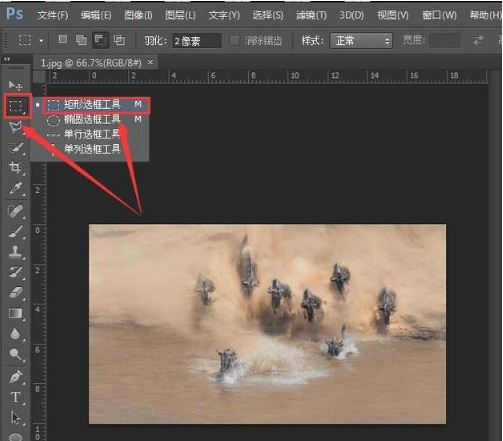
Task: Open the 文件(F) menu
Action: pos(53,15)
